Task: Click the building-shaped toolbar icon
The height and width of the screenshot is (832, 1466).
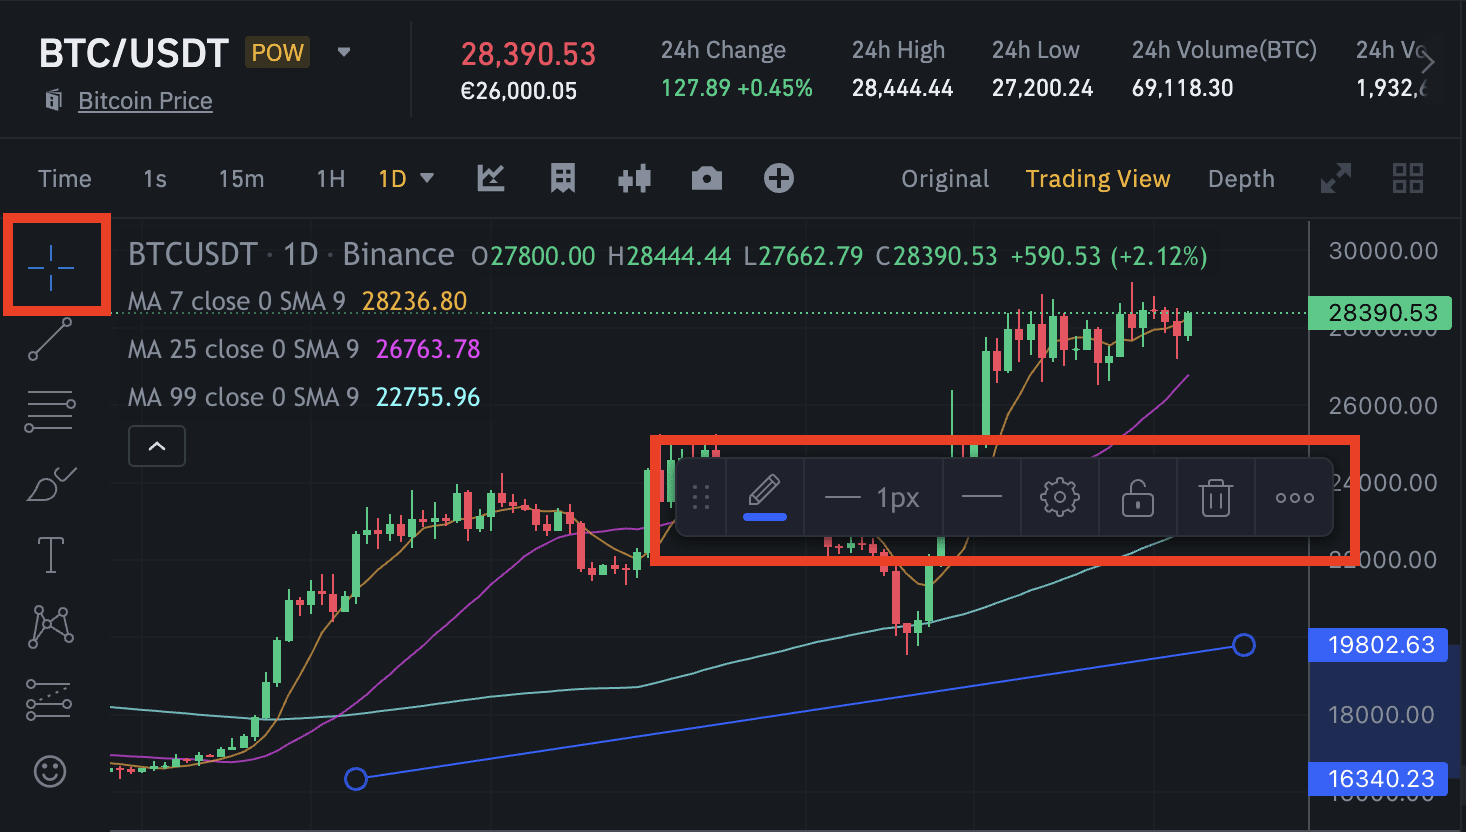Action: 563,179
